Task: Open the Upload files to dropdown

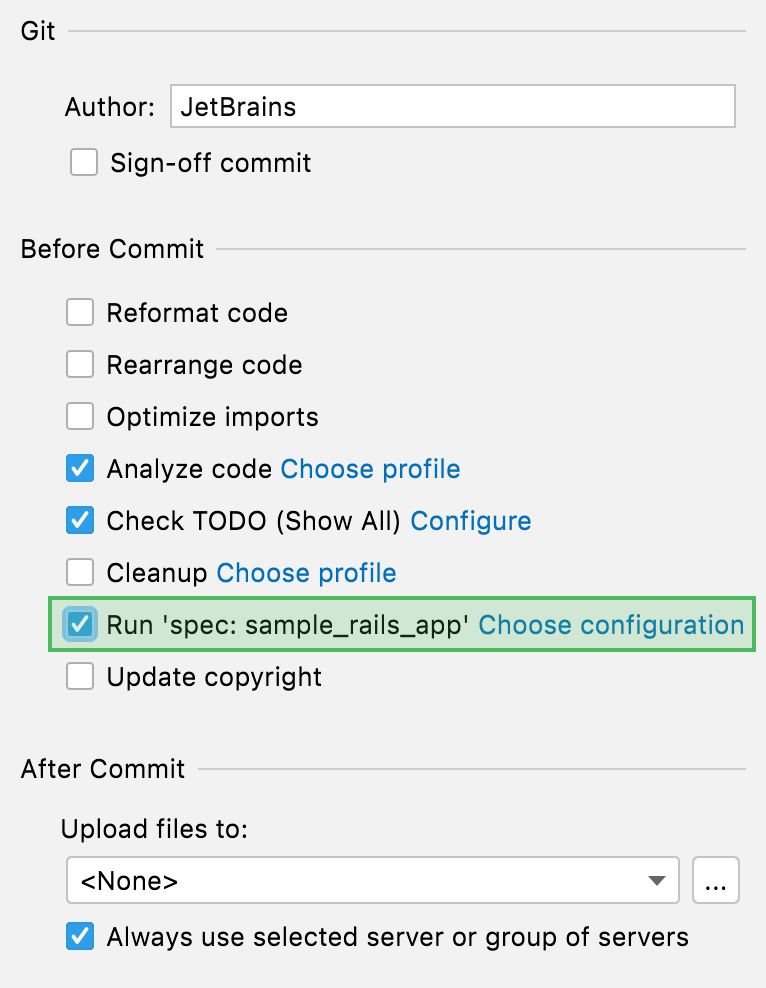Action: tap(370, 880)
